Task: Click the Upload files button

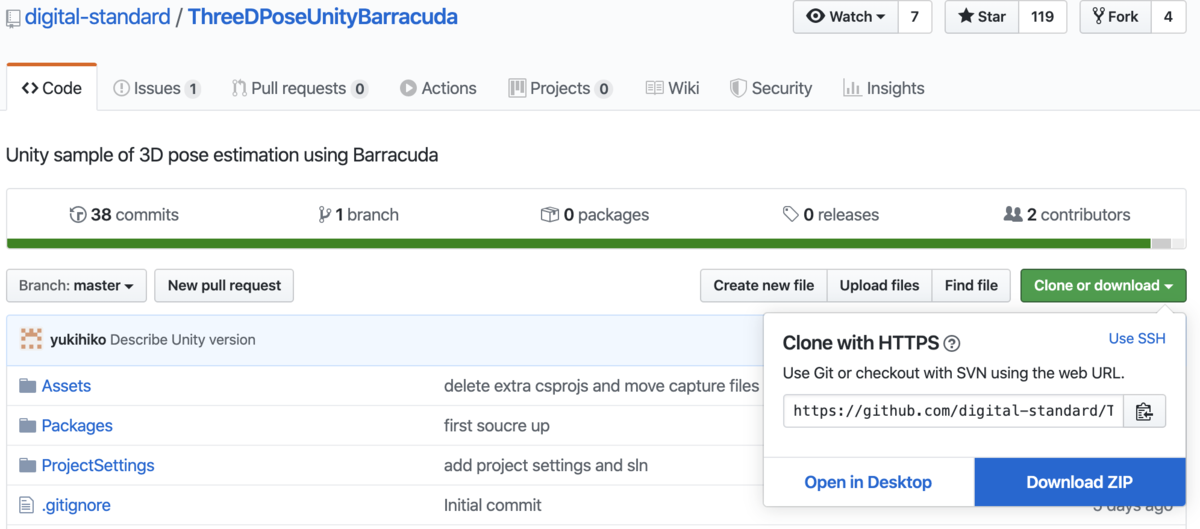Action: tap(879, 285)
